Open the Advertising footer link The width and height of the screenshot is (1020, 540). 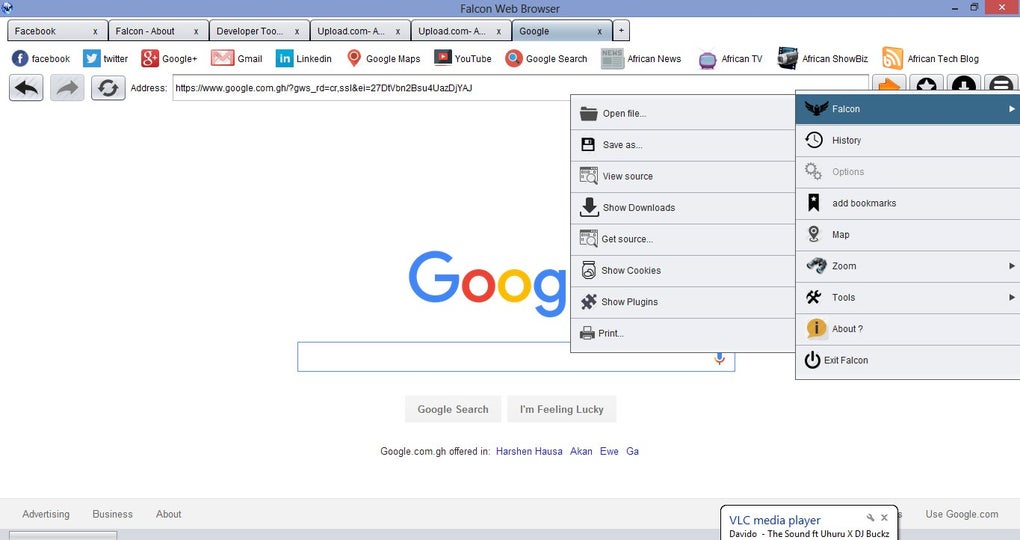pyautogui.click(x=46, y=514)
